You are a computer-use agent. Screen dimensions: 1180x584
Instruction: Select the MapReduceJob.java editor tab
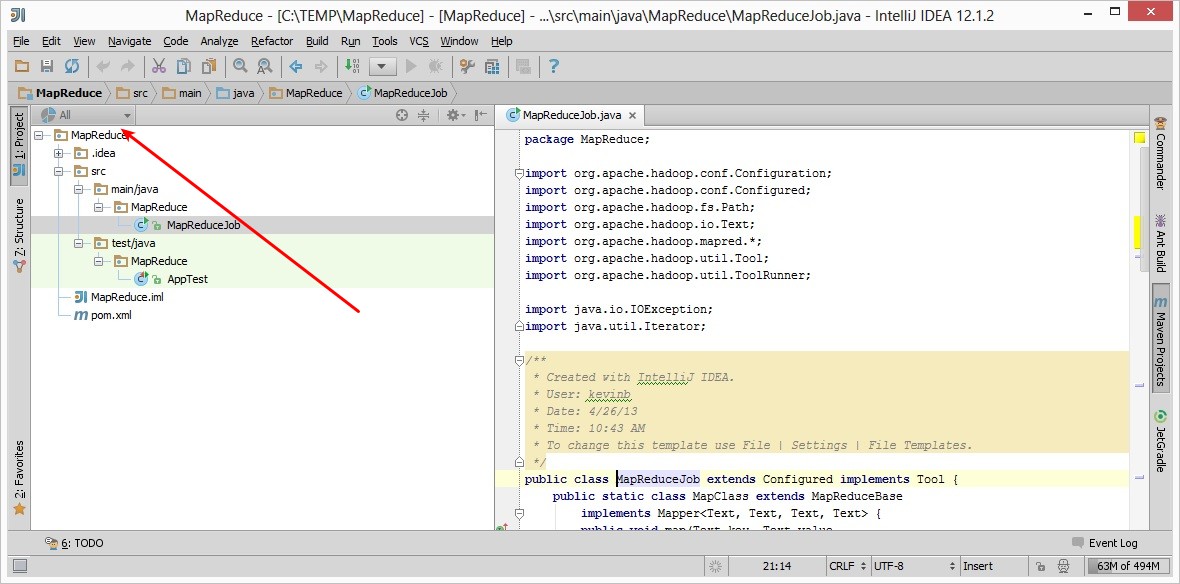(572, 115)
